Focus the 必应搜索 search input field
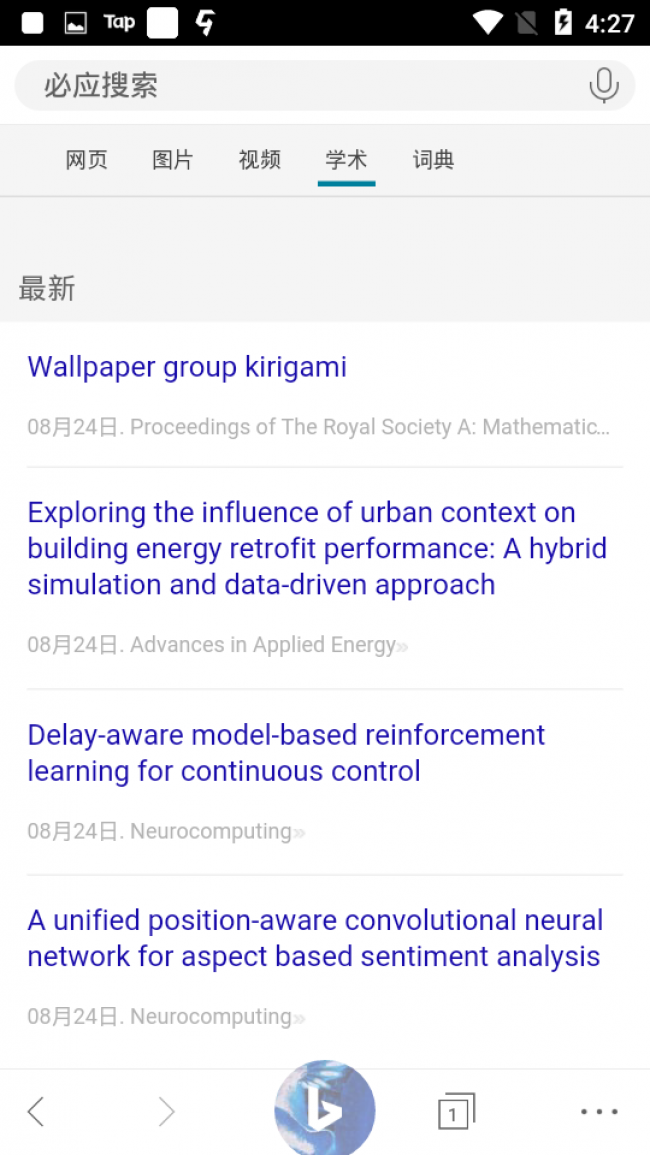The width and height of the screenshot is (650, 1155). tap(300, 86)
